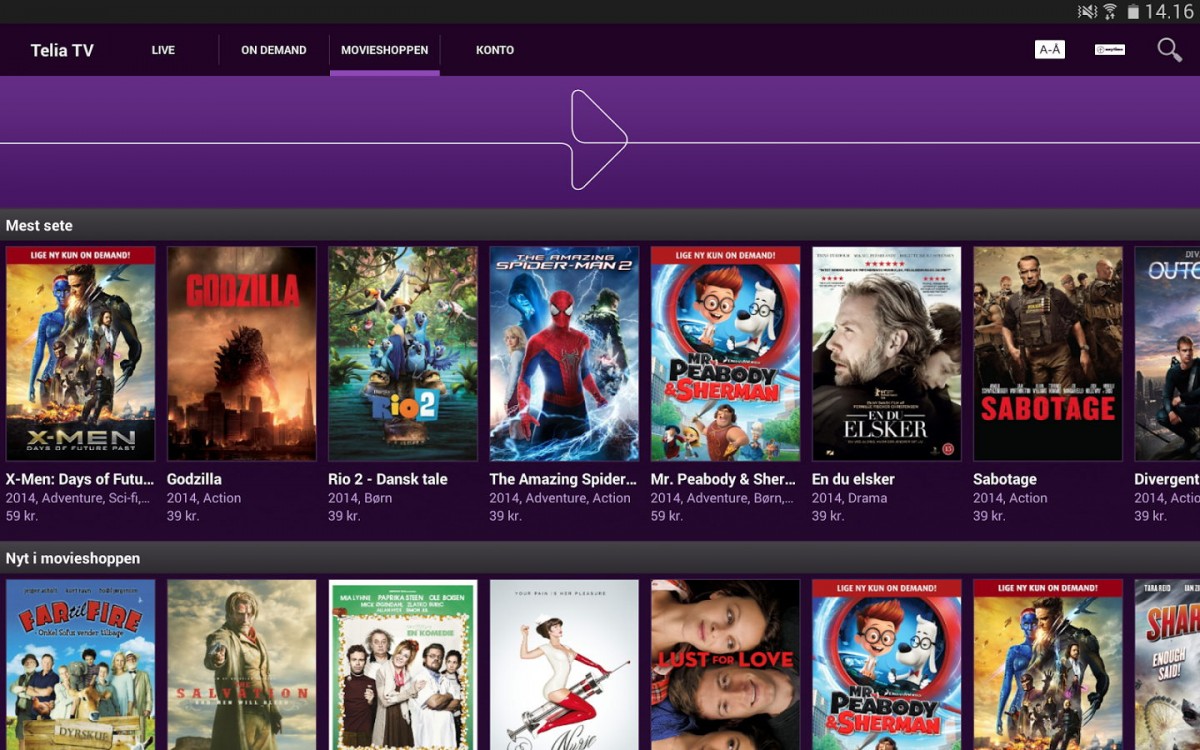This screenshot has height=750, width=1200.
Task: Open the Nurse movie poster
Action: point(564,665)
